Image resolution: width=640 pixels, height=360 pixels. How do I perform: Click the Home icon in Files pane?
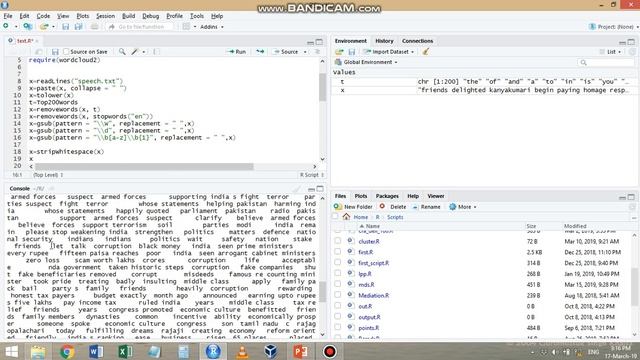click(347, 217)
